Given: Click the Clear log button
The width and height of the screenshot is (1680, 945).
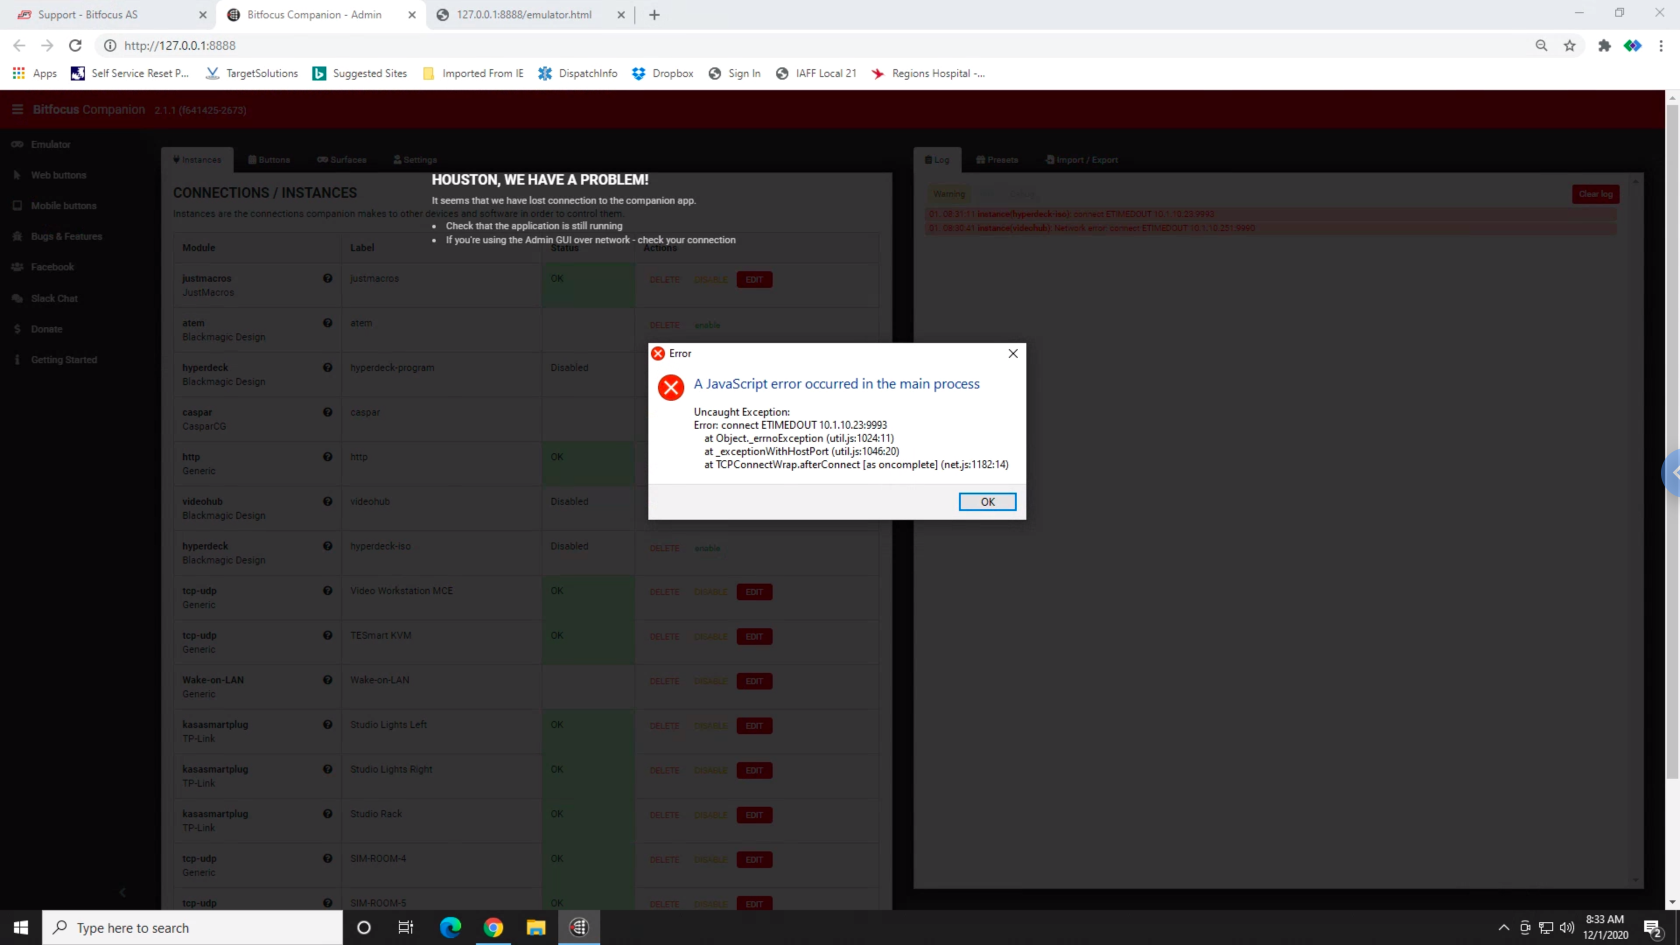Looking at the screenshot, I should tap(1595, 194).
